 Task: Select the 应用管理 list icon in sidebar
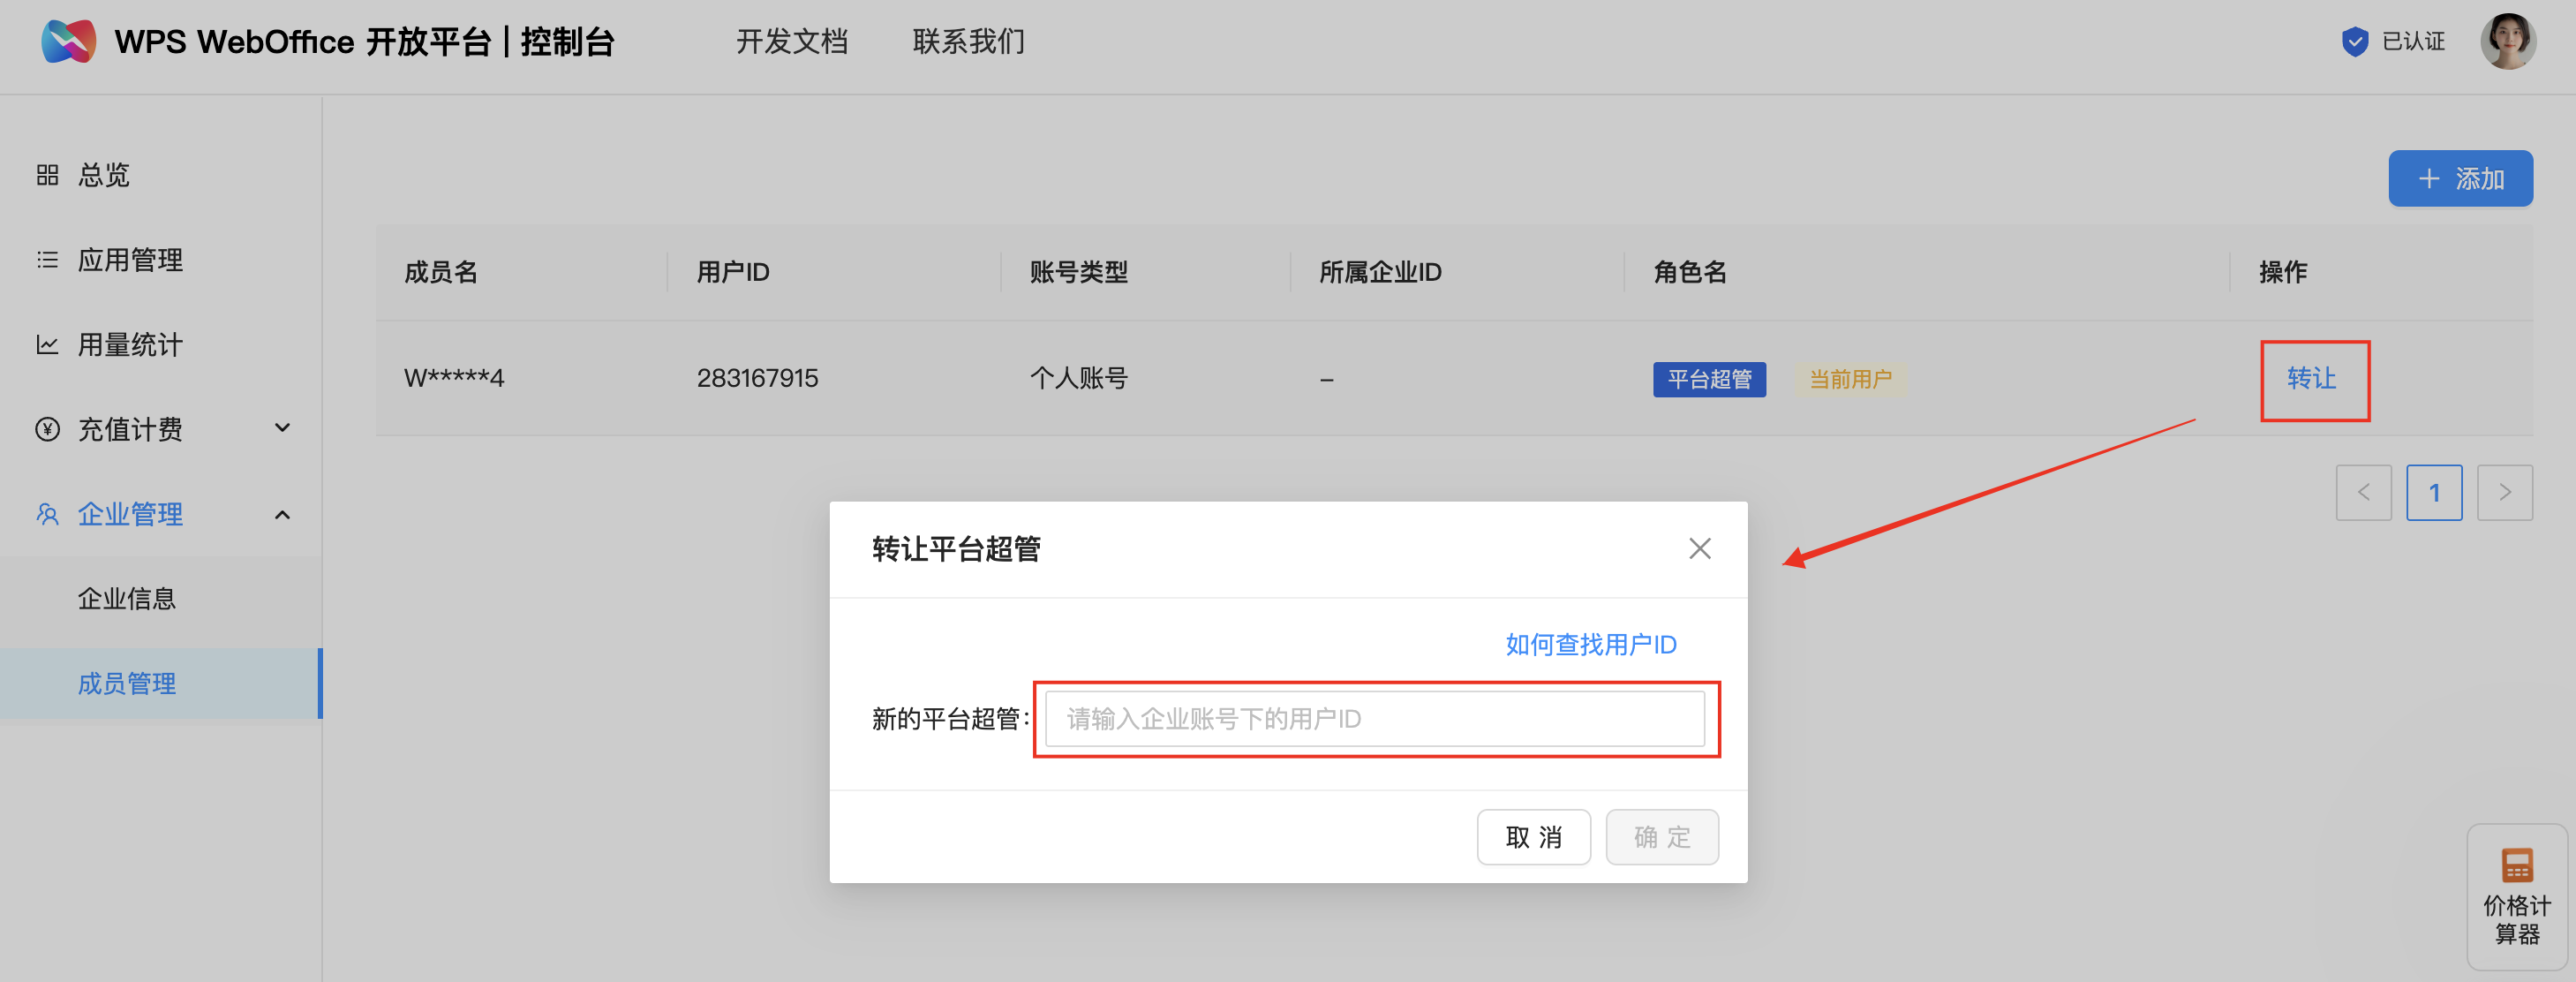point(46,259)
